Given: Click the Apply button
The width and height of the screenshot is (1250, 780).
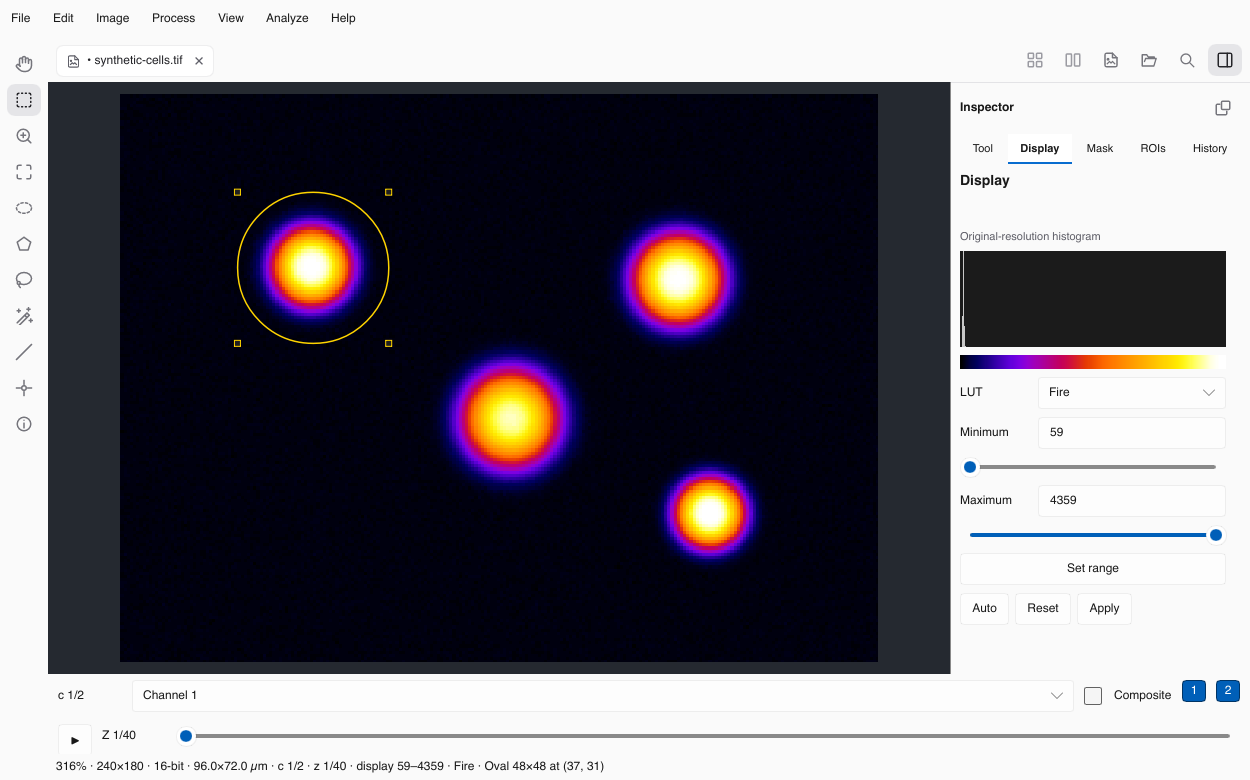Looking at the screenshot, I should pyautogui.click(x=1104, y=608).
